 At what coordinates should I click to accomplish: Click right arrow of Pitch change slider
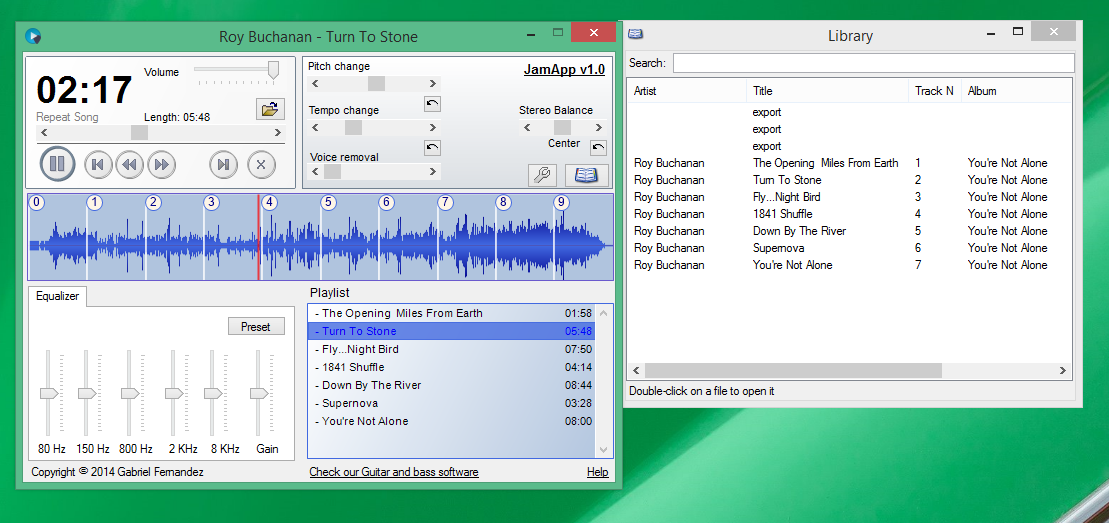pyautogui.click(x=433, y=84)
